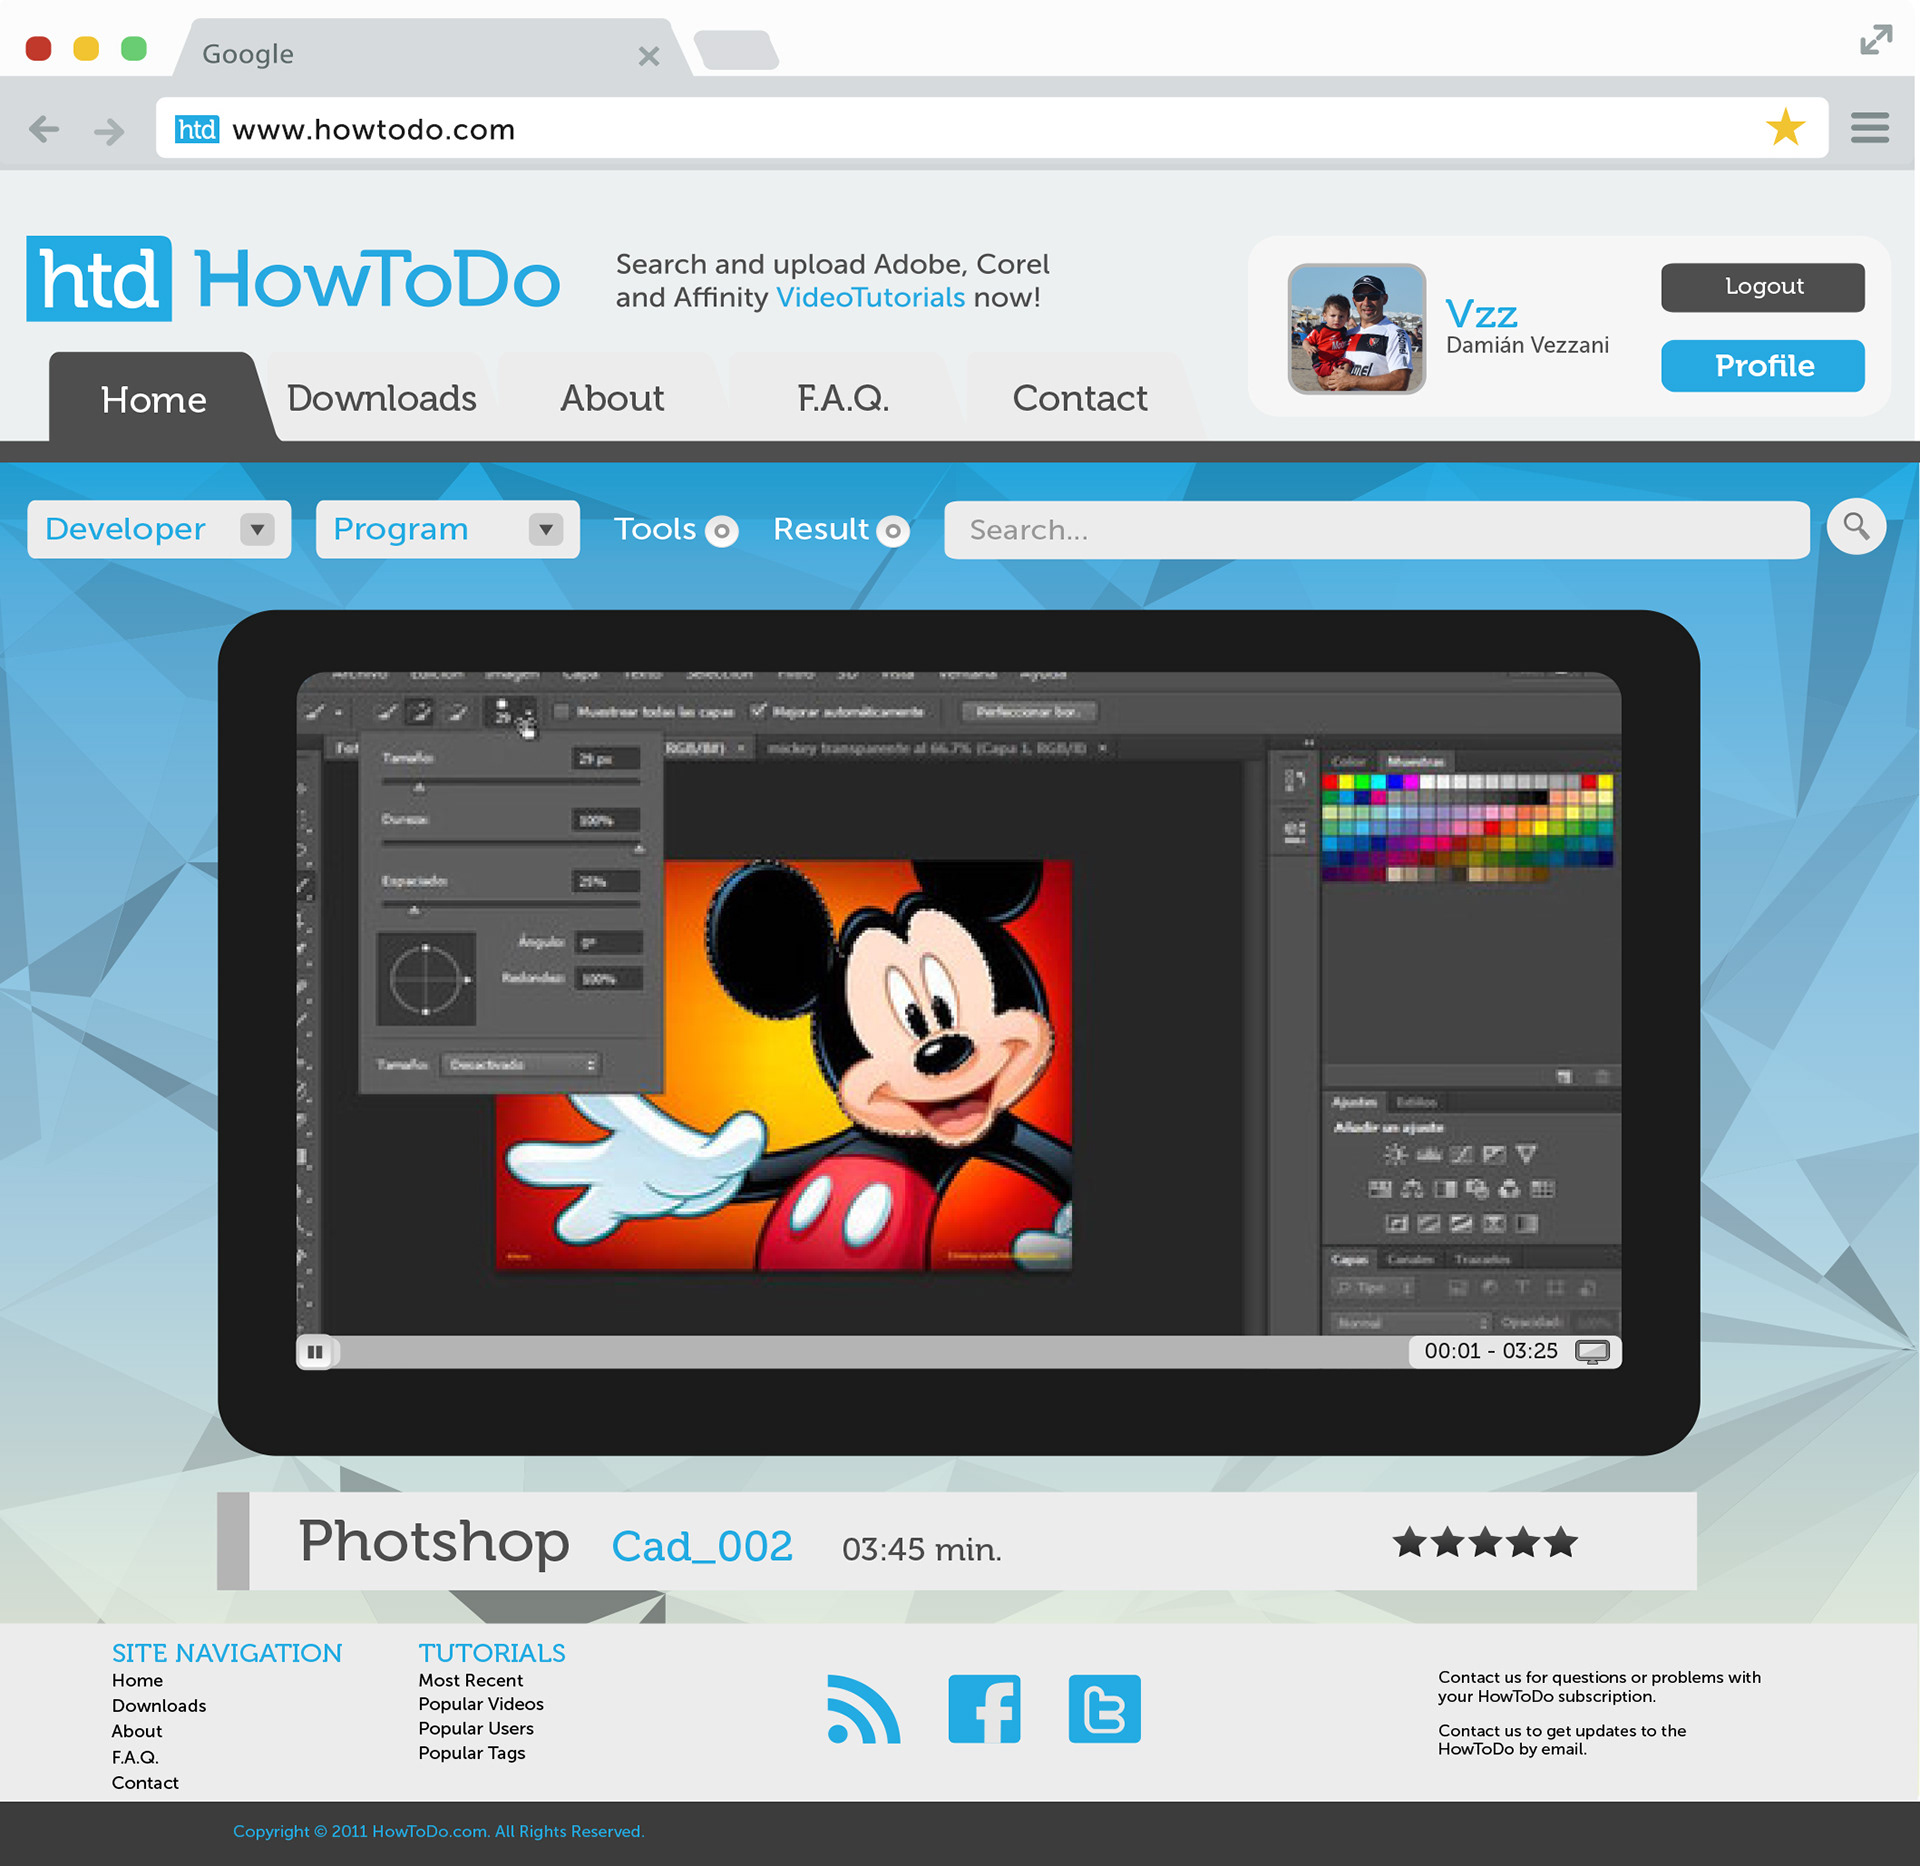Image resolution: width=1920 pixels, height=1866 pixels.
Task: Click the red macOS close button
Action: [x=39, y=48]
